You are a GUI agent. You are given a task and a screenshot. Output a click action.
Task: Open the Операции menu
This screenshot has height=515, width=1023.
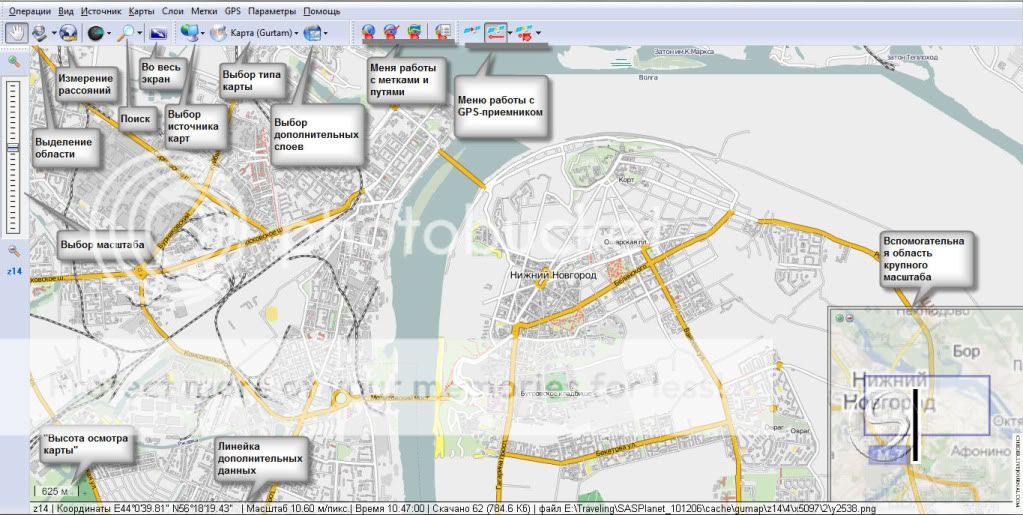pos(29,12)
